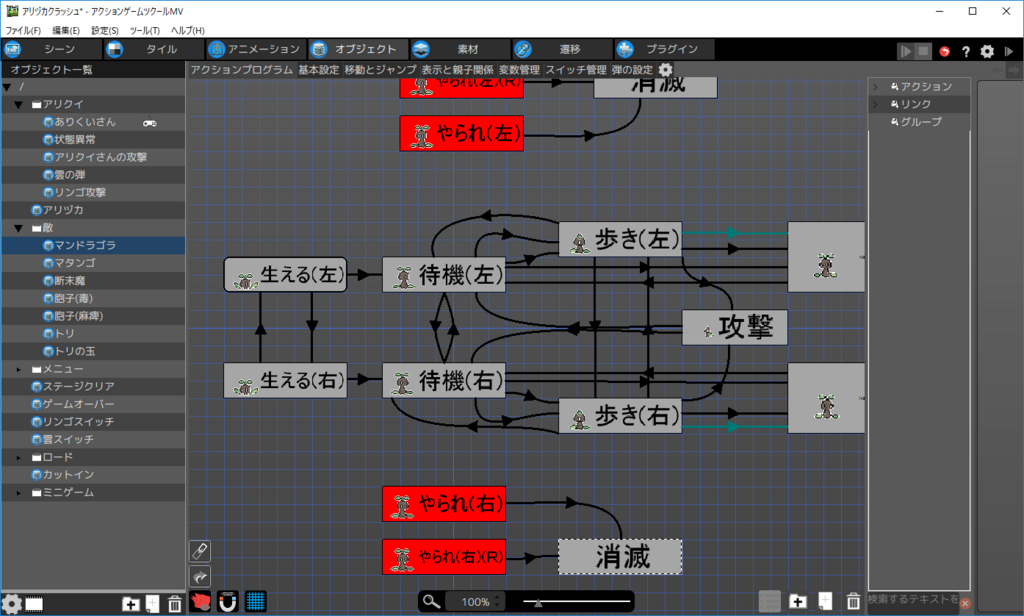Click the オブジェクト cylinder icon

click(319, 50)
